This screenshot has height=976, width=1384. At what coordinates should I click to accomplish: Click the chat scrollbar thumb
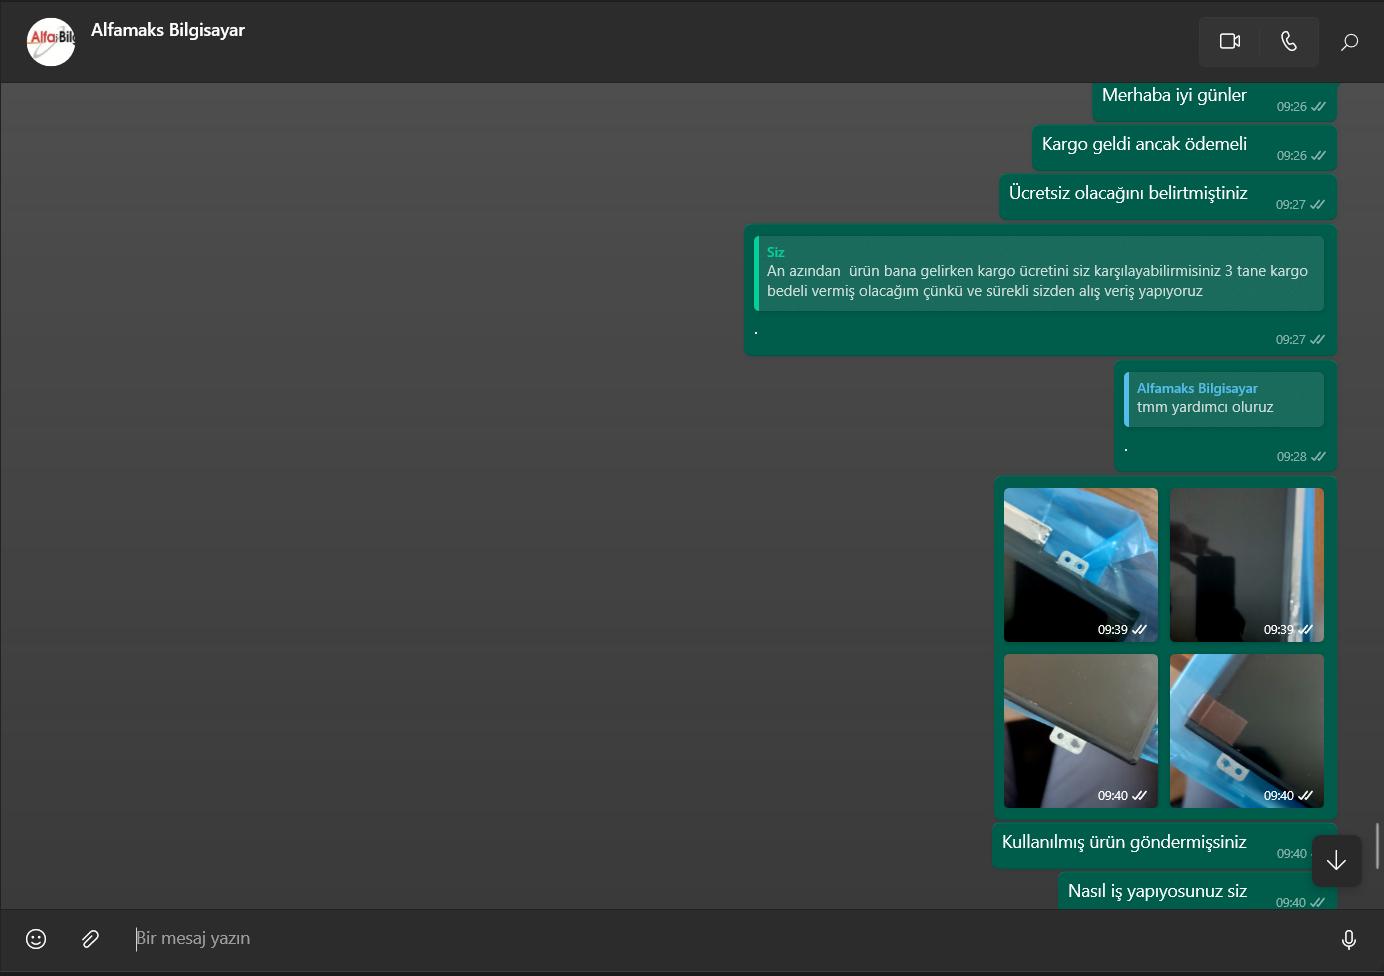1378,846
